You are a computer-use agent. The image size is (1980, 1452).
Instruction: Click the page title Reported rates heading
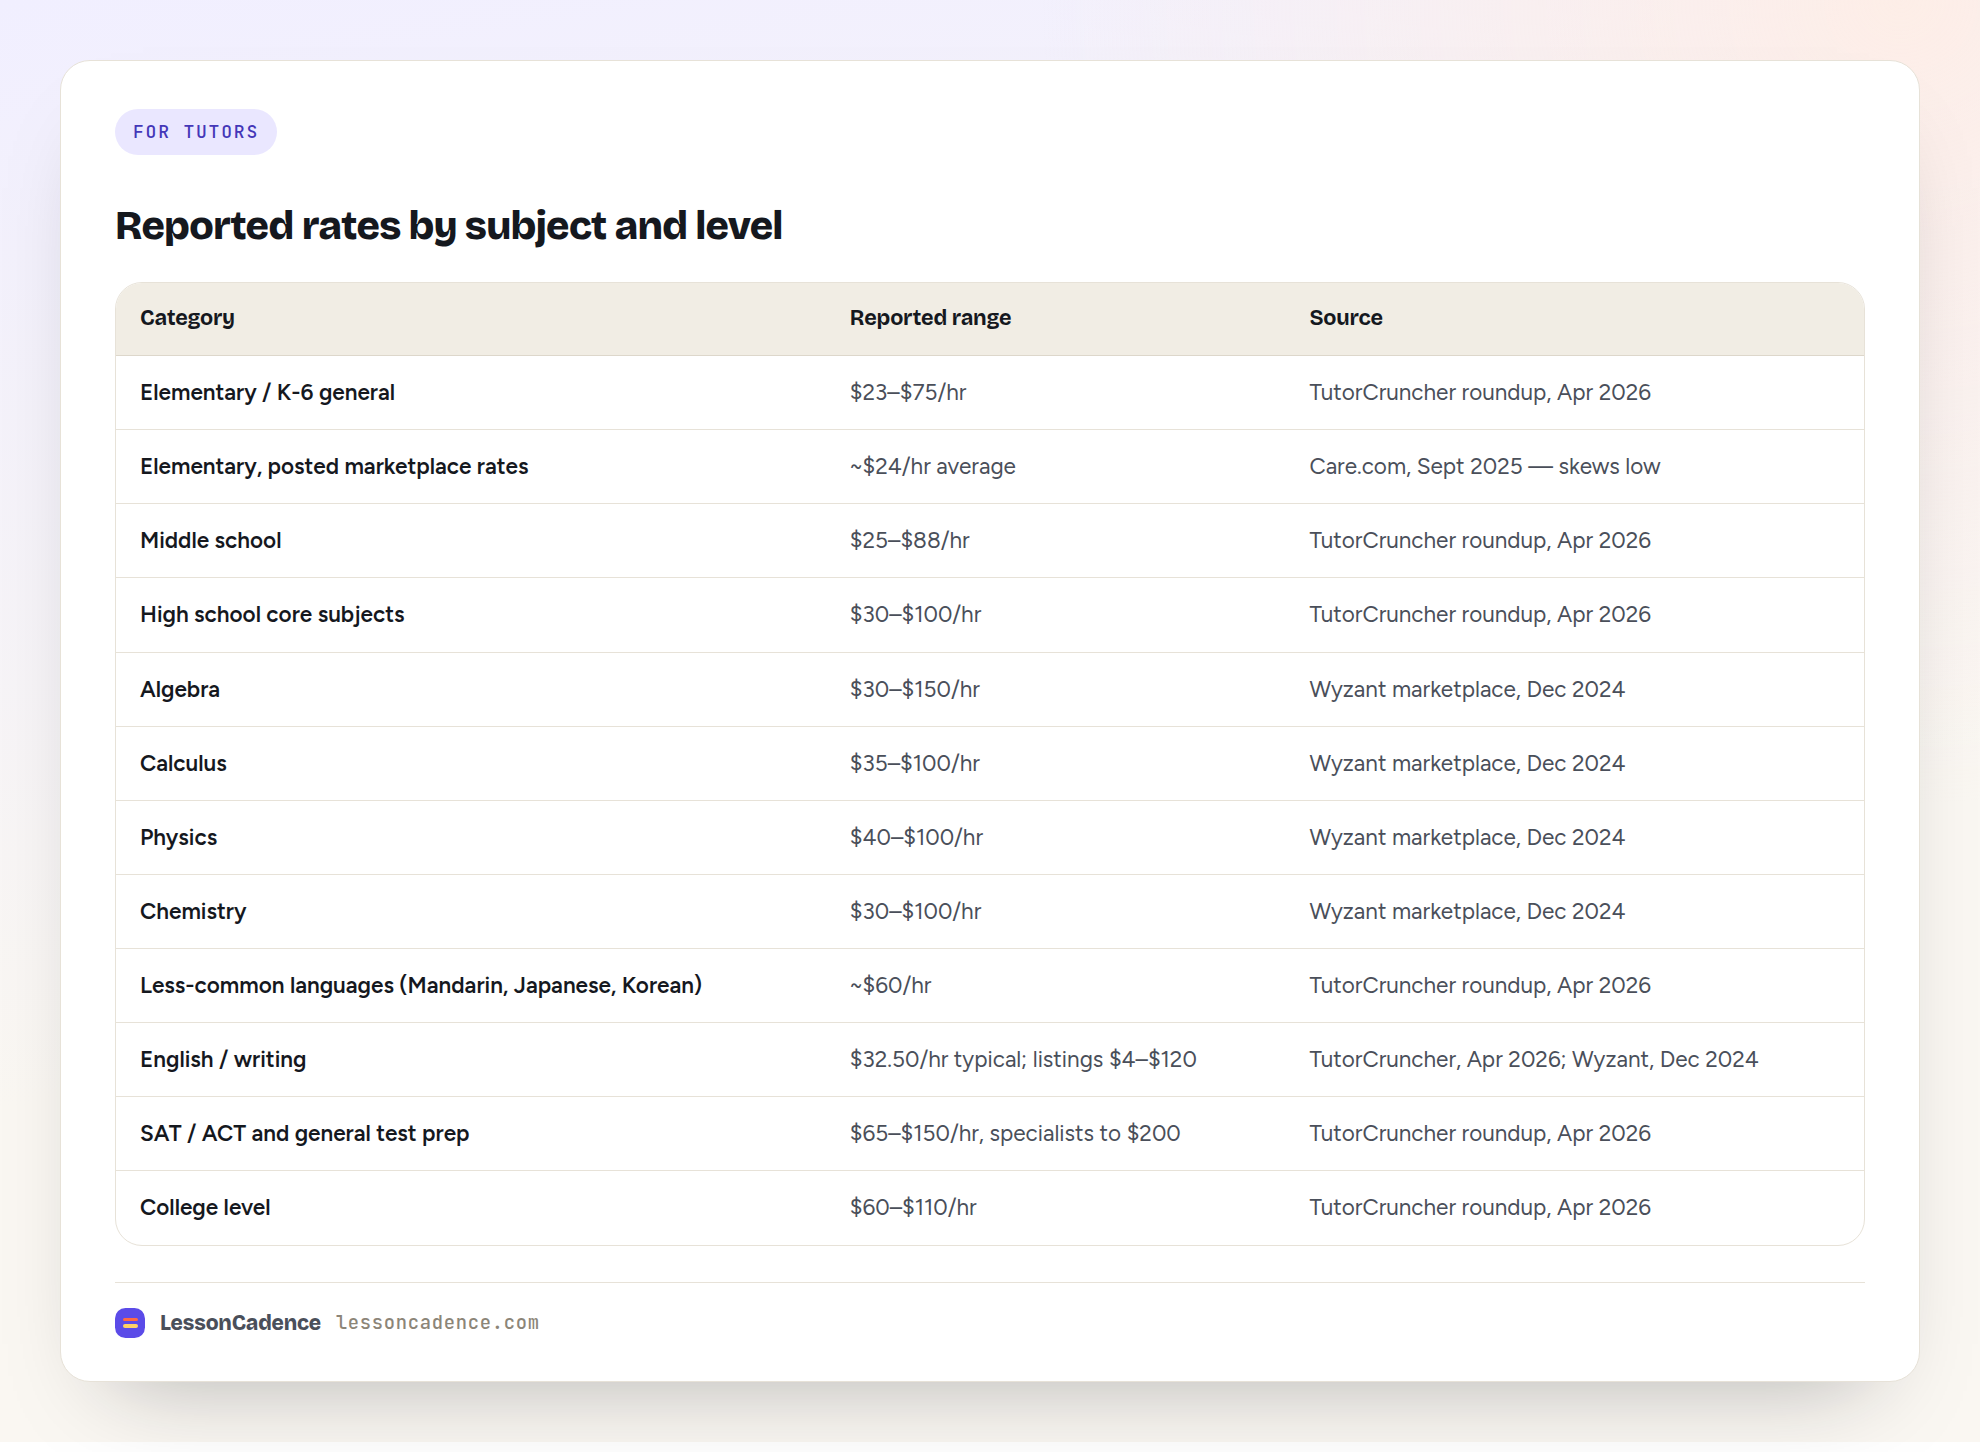tap(449, 226)
